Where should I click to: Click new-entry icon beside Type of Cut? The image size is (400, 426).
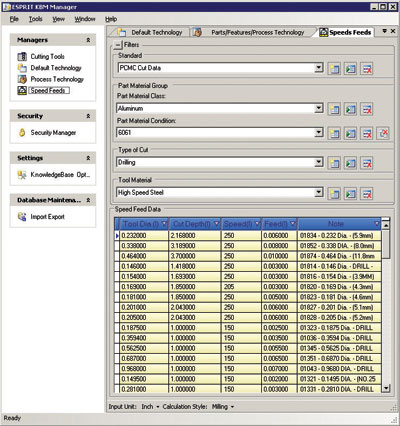(334, 163)
